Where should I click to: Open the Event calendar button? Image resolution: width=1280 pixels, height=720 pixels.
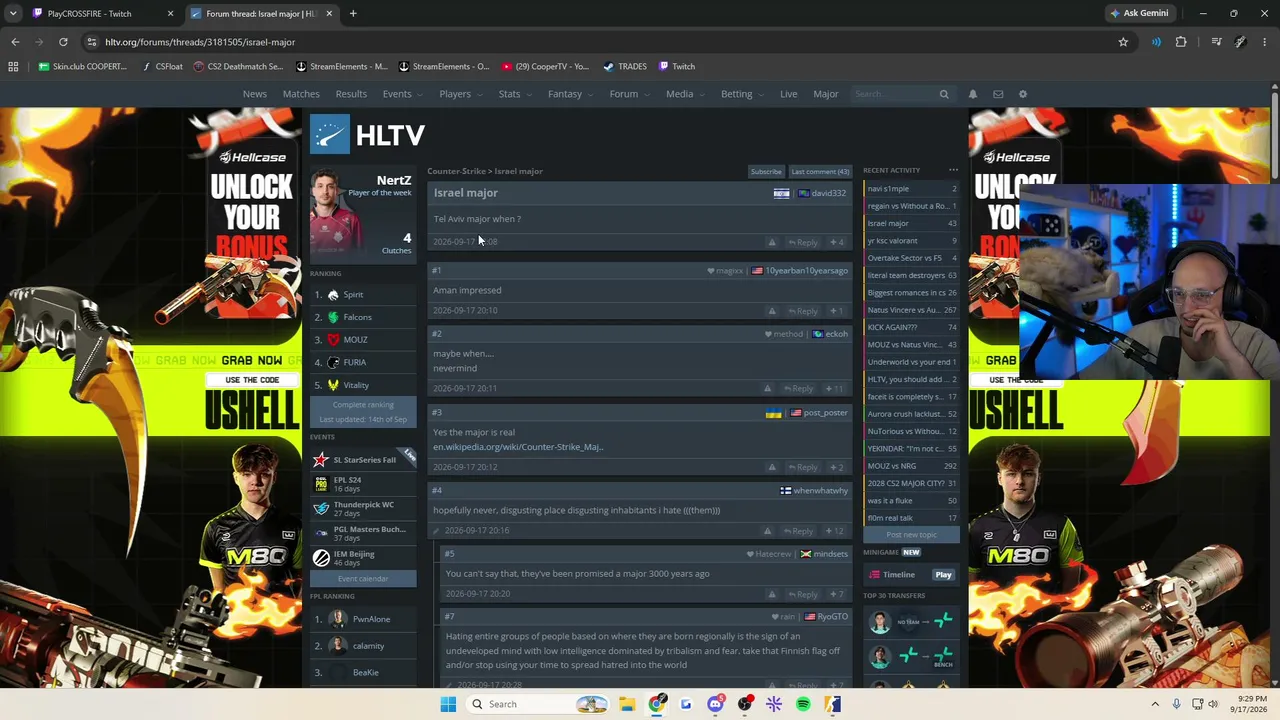[x=363, y=579]
